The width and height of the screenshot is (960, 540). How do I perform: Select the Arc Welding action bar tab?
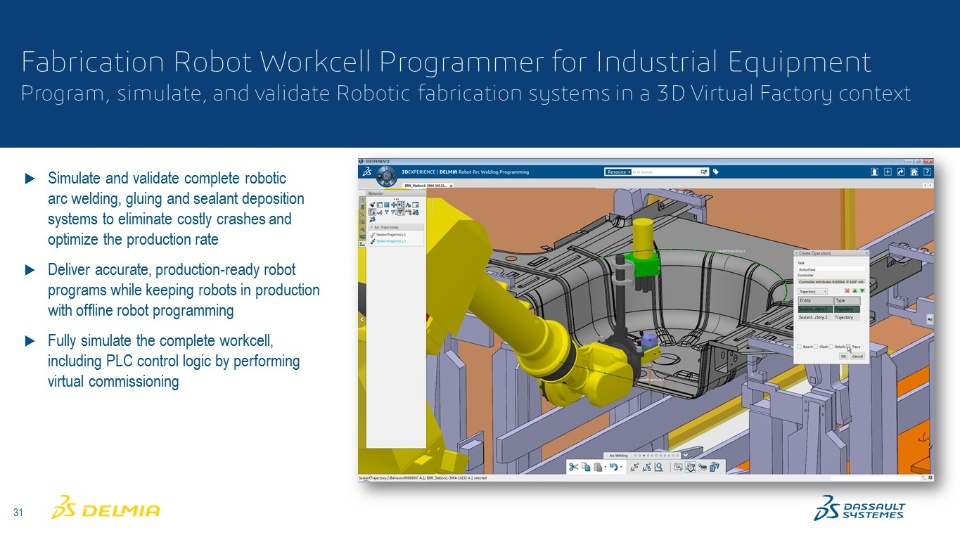618,456
